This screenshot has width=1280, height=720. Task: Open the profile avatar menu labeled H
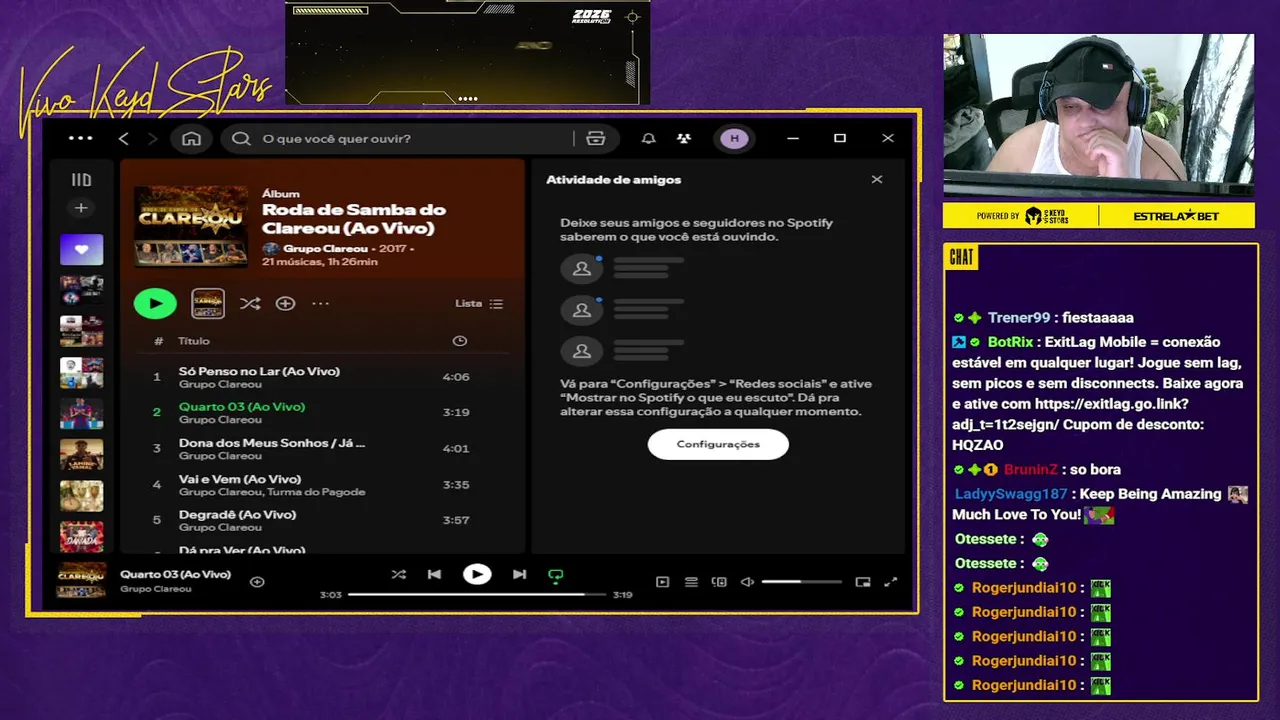point(734,139)
